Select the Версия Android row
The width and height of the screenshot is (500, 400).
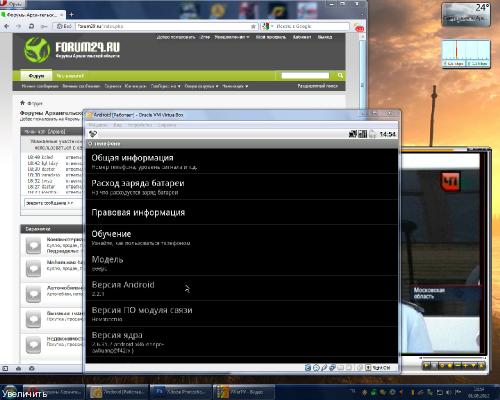tap(242, 288)
